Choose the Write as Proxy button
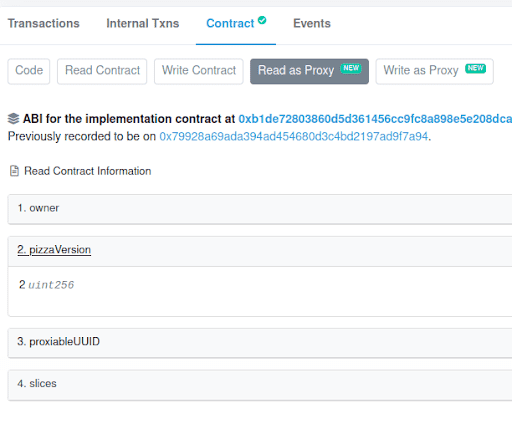This screenshot has height=434, width=512. pyautogui.click(x=435, y=71)
